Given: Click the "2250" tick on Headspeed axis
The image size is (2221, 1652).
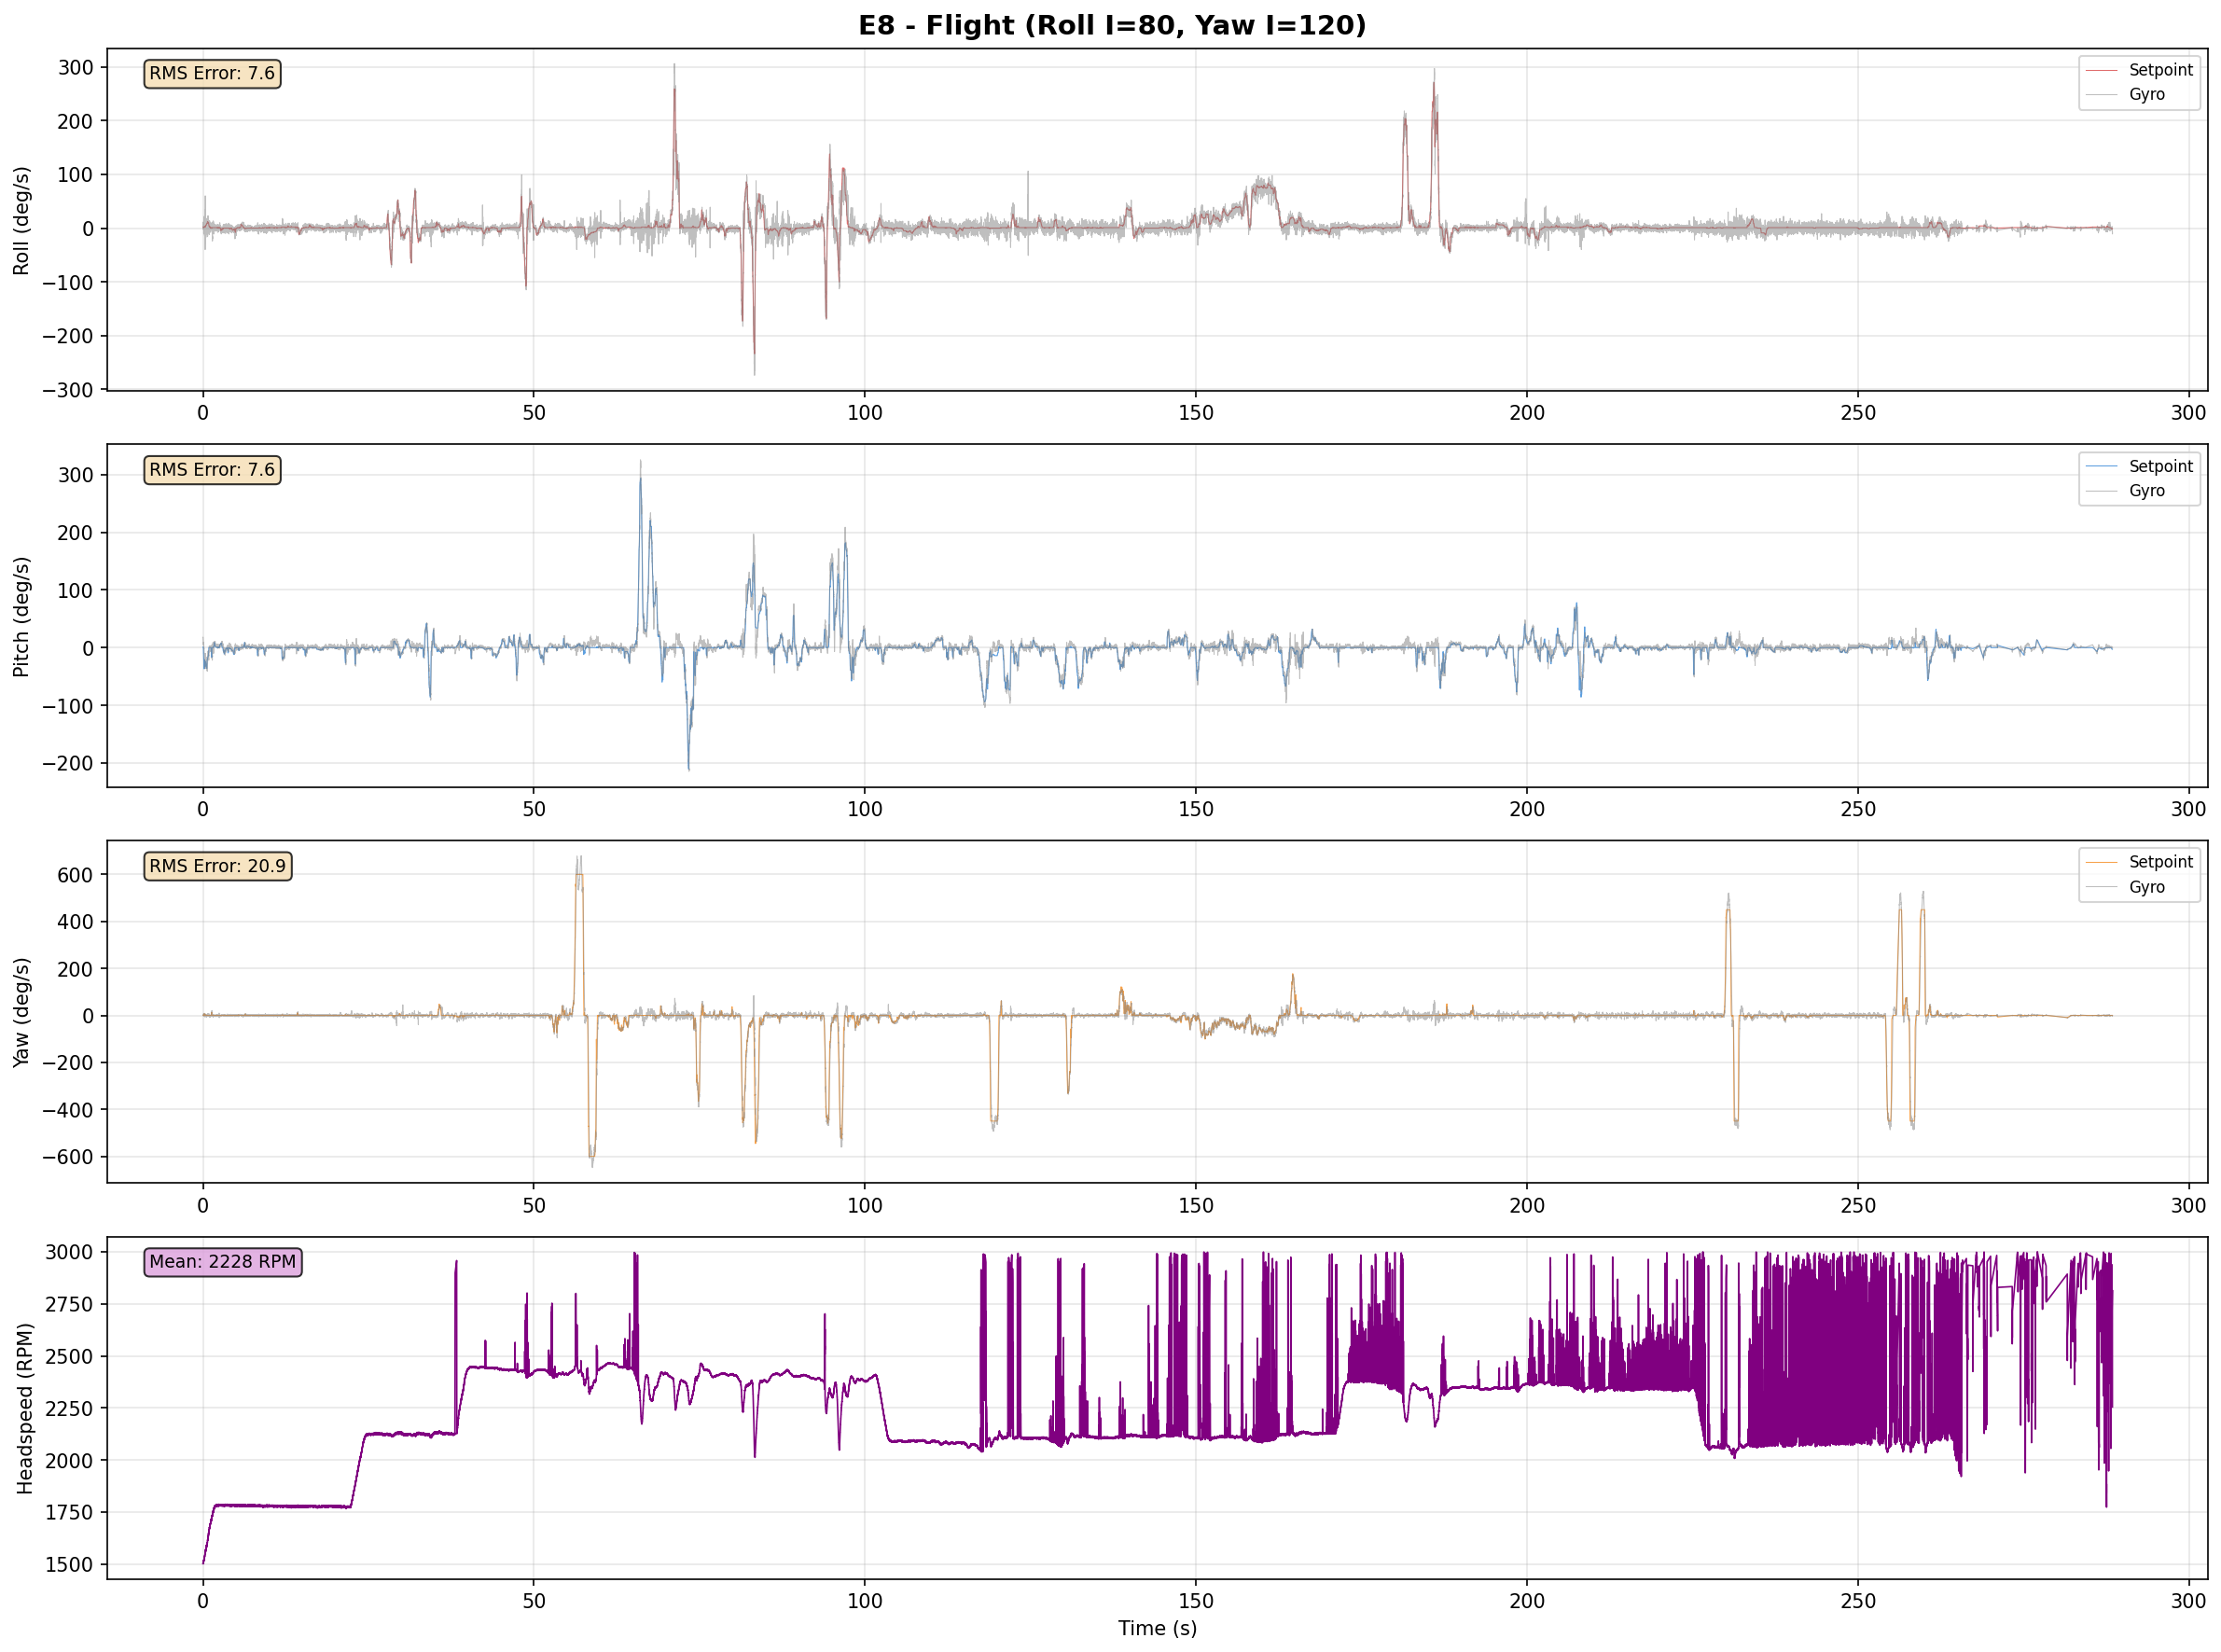Looking at the screenshot, I should 70,1409.
